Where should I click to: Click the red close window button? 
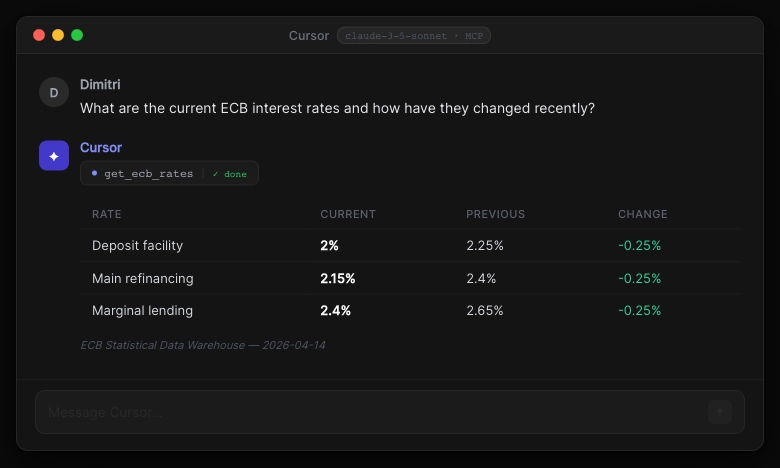(x=39, y=35)
